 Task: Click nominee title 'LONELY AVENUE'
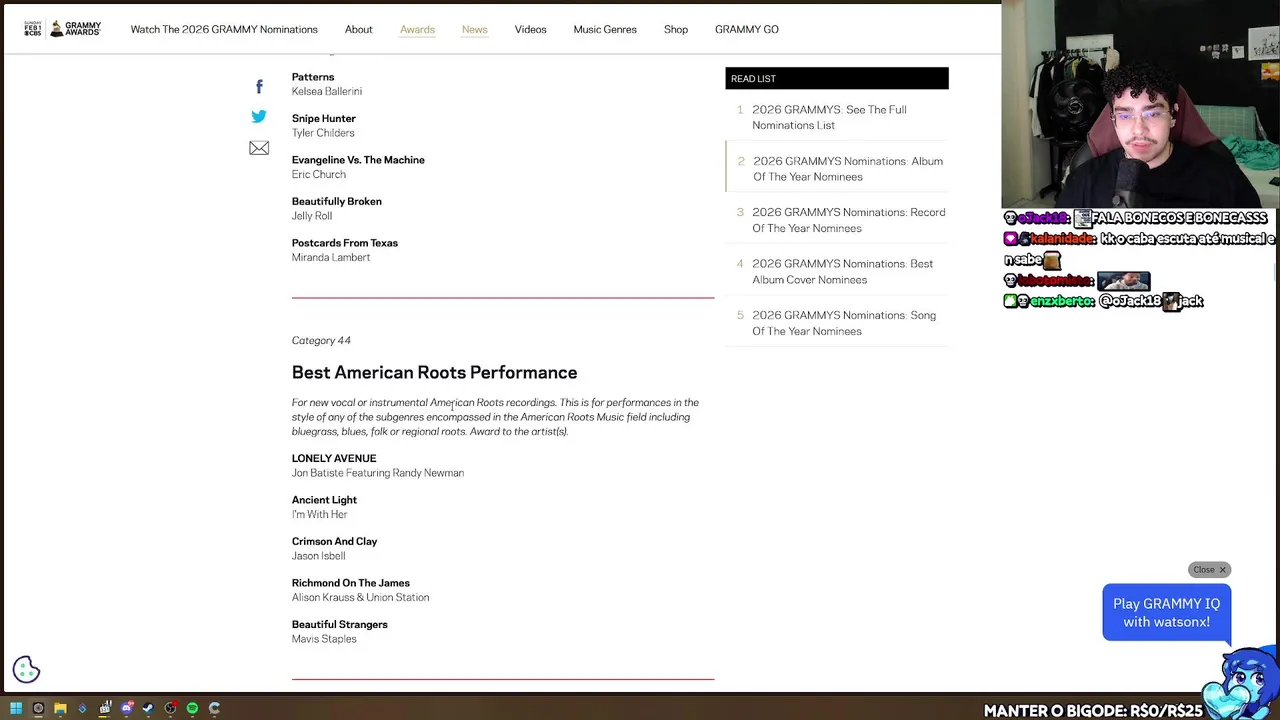point(334,458)
